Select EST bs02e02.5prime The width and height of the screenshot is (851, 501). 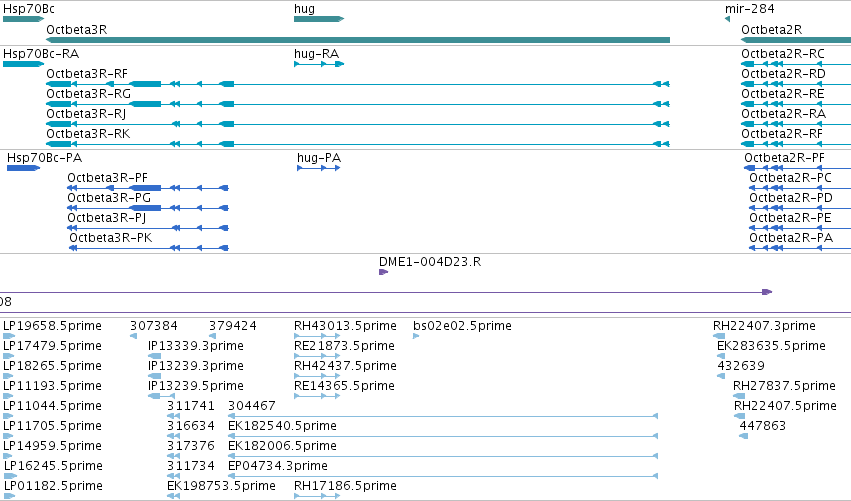462,326
